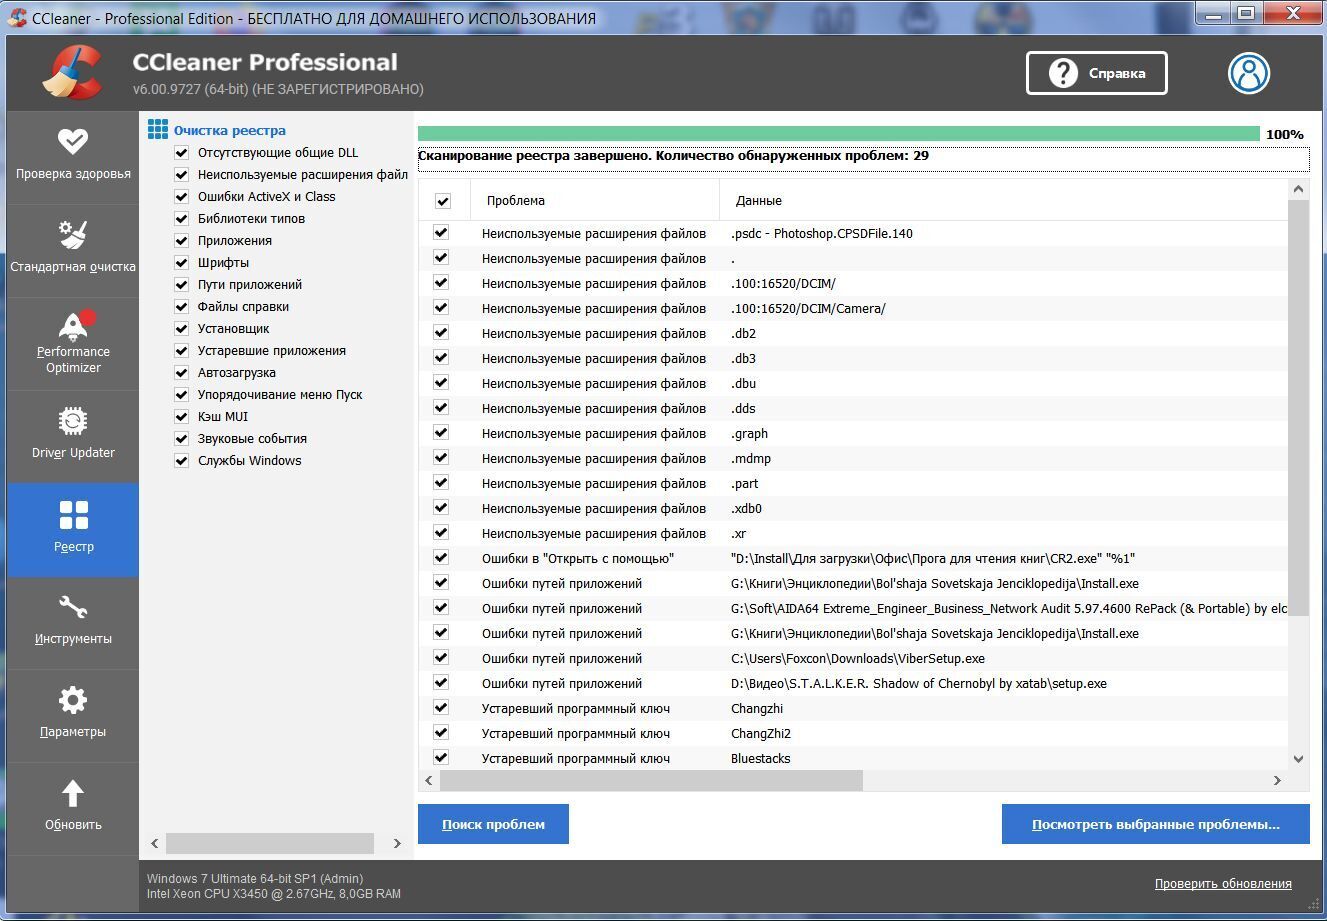Uncheck the ViberSetup.exe row checkbox
Viewport: 1327px width, 921px height.
(x=441, y=658)
